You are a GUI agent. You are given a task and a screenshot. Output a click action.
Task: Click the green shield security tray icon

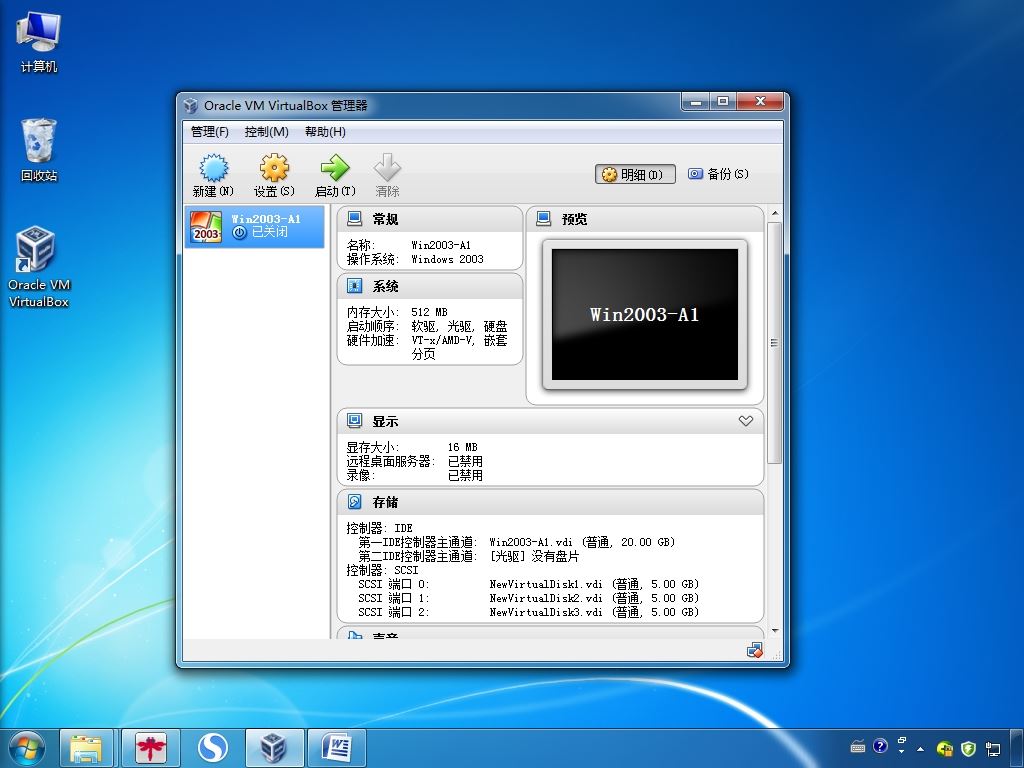tap(968, 748)
